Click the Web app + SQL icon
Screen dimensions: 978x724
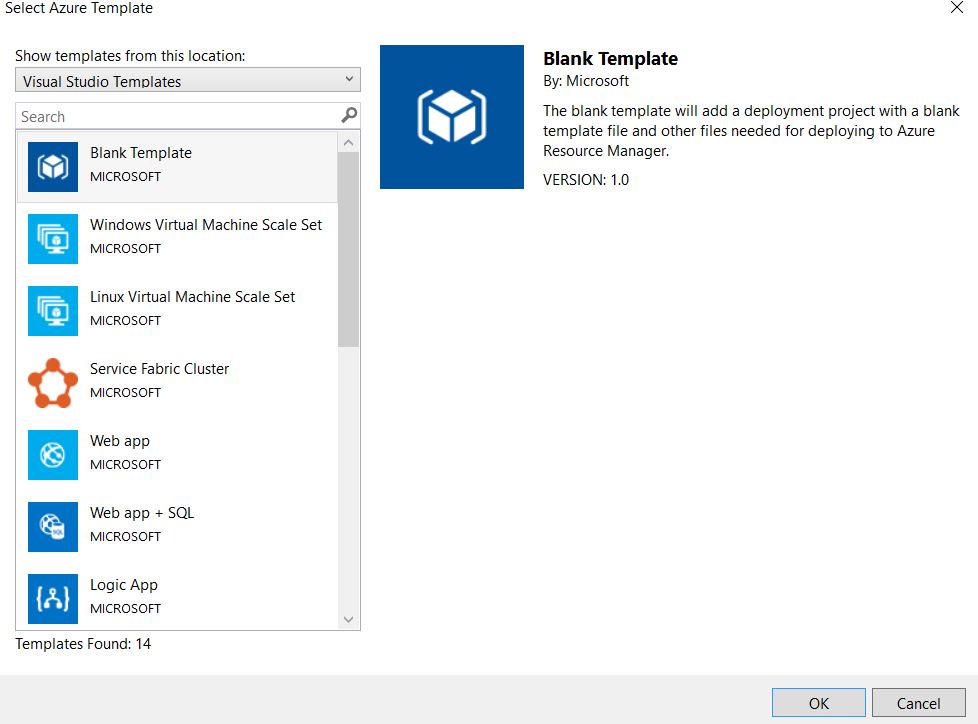pyautogui.click(x=53, y=527)
